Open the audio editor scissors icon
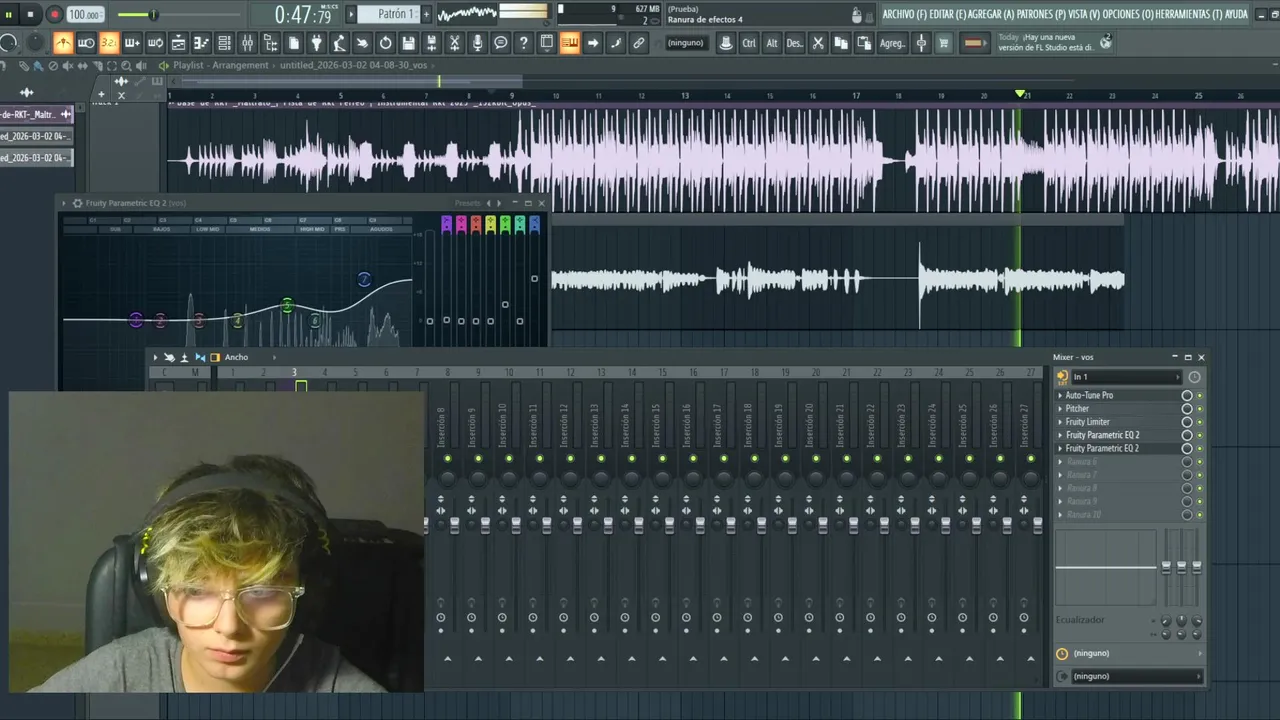Image resolution: width=1280 pixels, height=720 pixels. pyautogui.click(x=454, y=43)
